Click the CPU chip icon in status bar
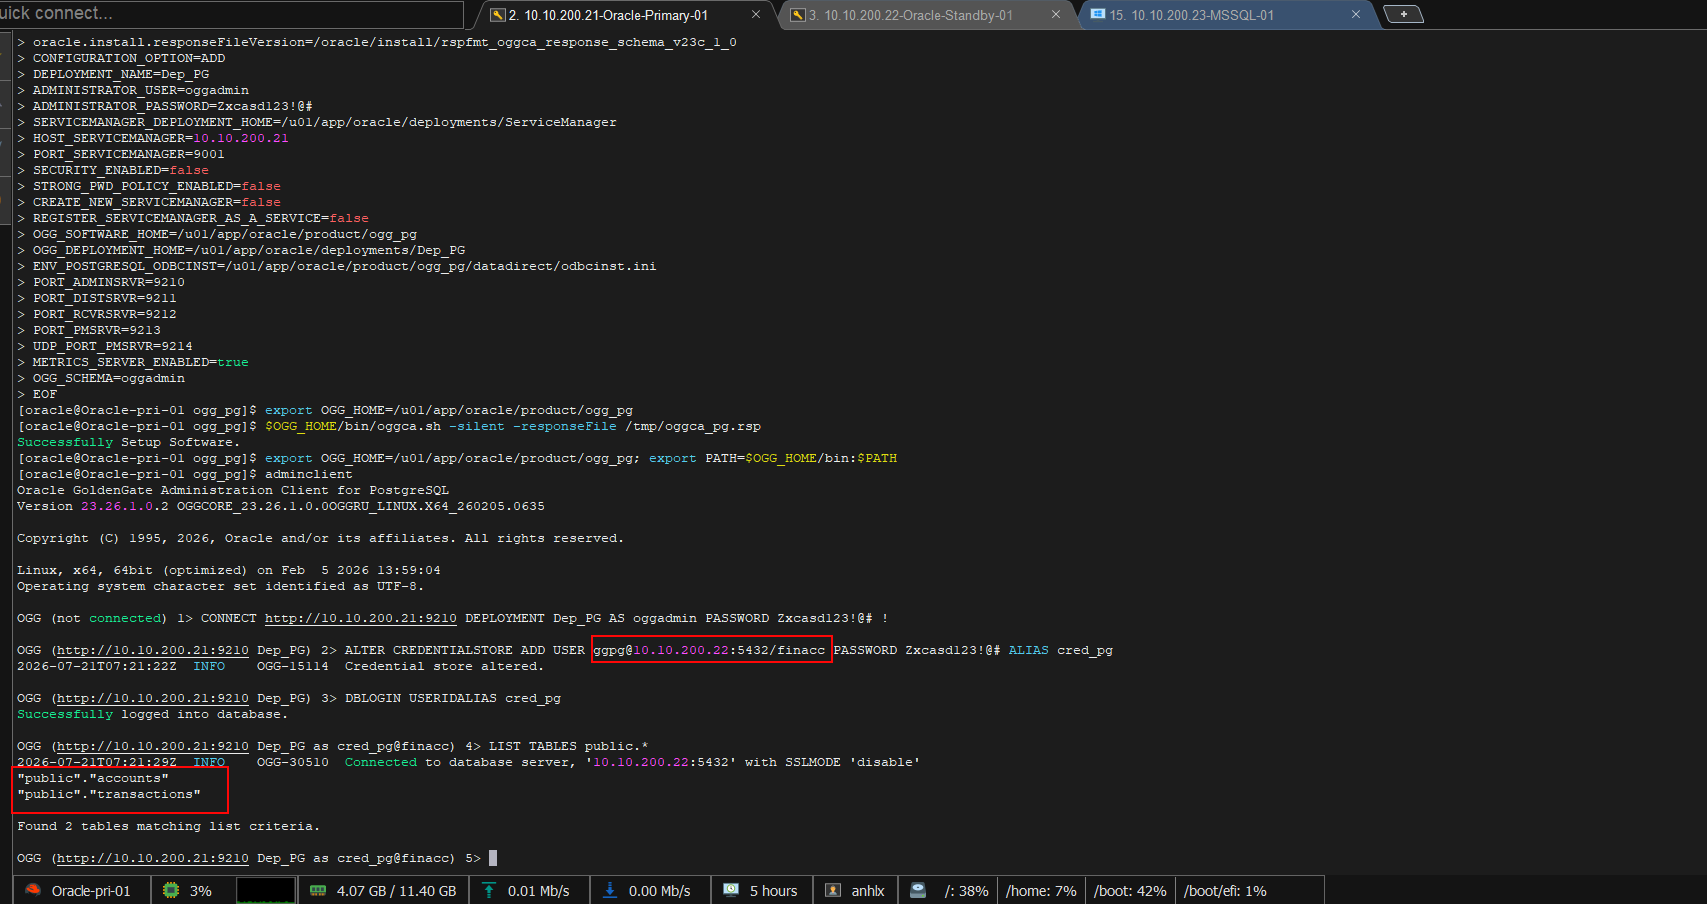This screenshot has height=904, width=1707. pyautogui.click(x=171, y=890)
